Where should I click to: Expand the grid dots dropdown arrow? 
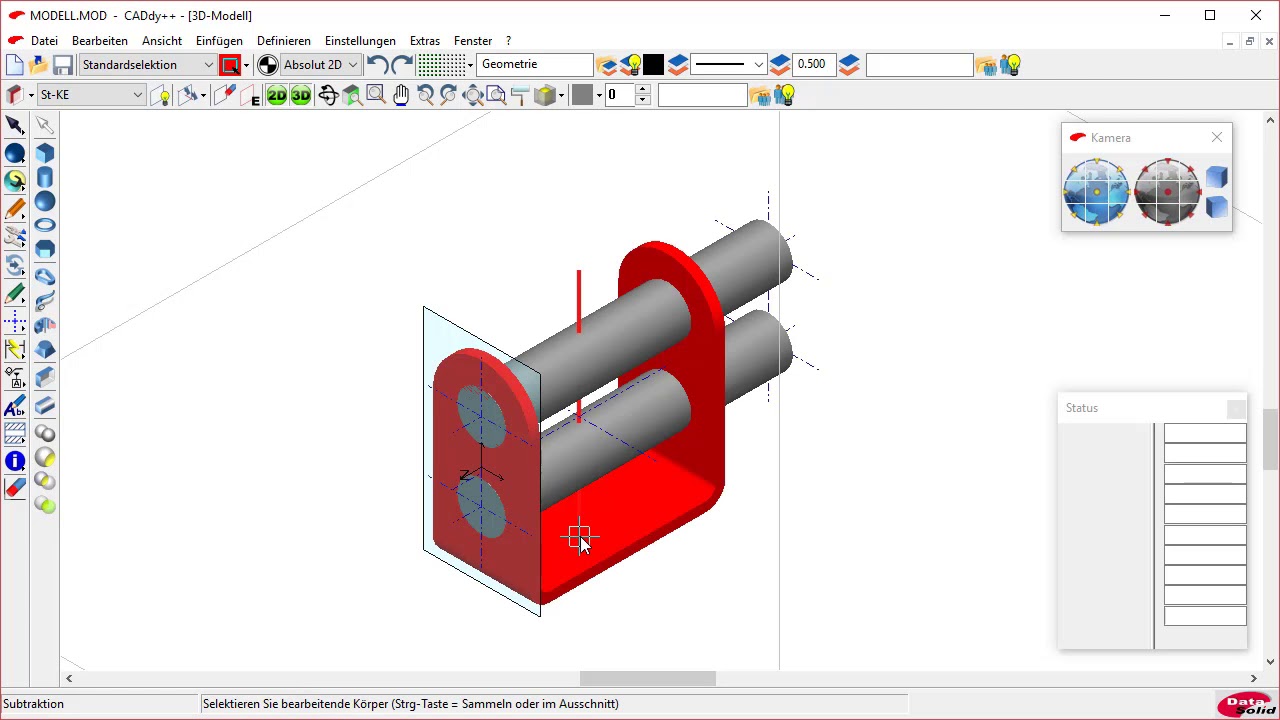pos(470,66)
